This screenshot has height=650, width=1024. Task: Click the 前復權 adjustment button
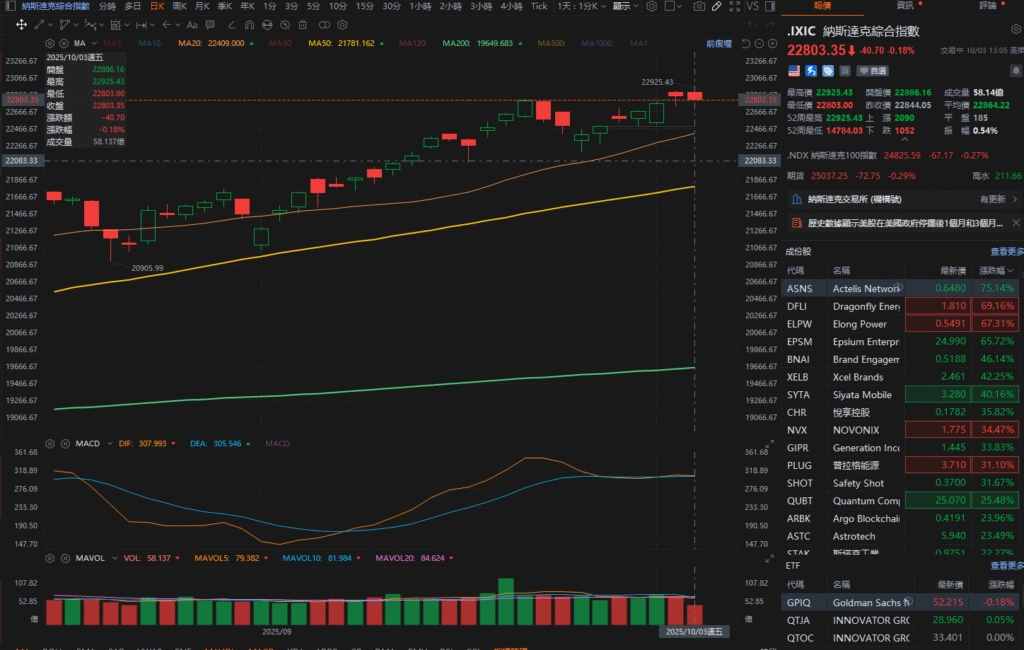[718, 44]
